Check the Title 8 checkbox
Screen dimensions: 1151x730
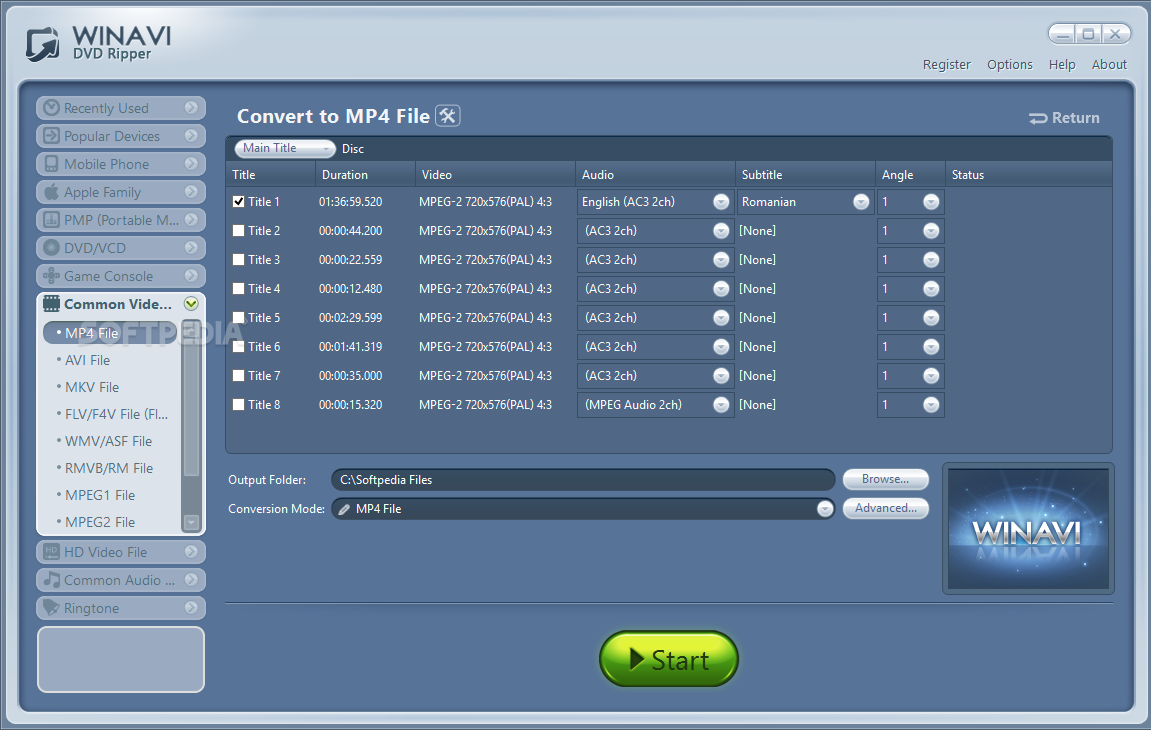coord(239,405)
